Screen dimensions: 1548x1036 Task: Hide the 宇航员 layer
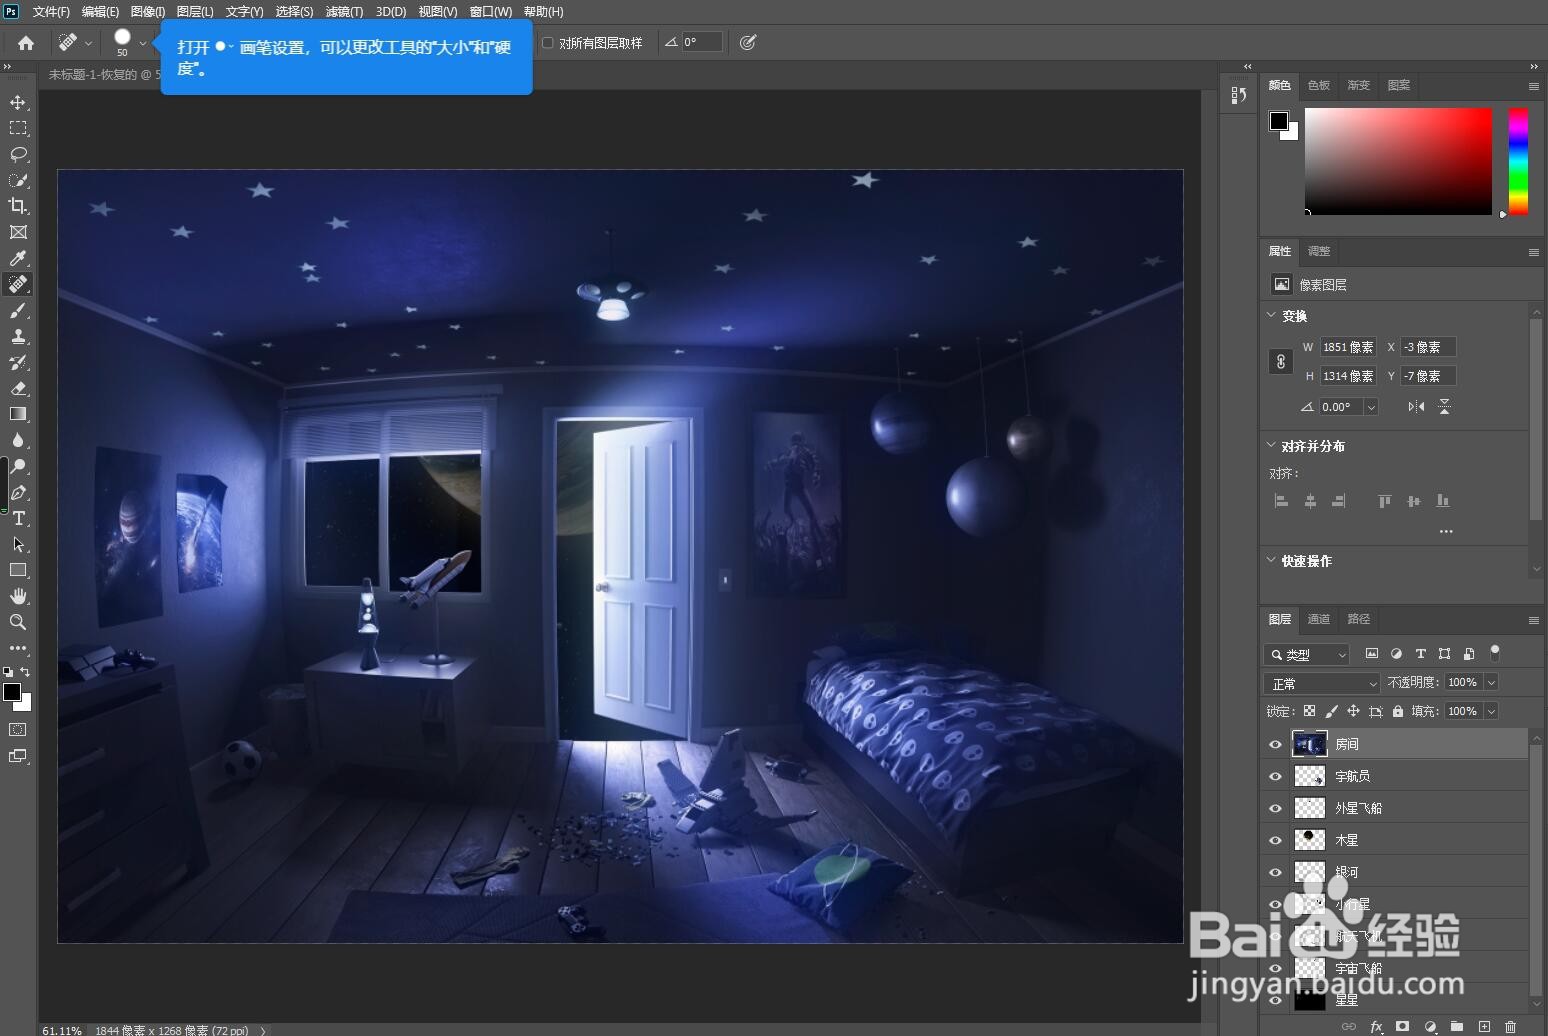tap(1275, 776)
